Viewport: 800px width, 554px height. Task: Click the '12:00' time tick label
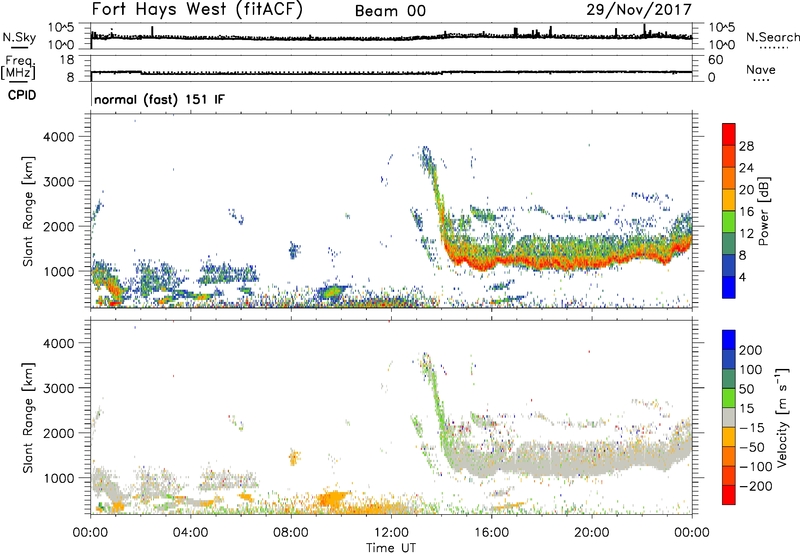(x=391, y=533)
